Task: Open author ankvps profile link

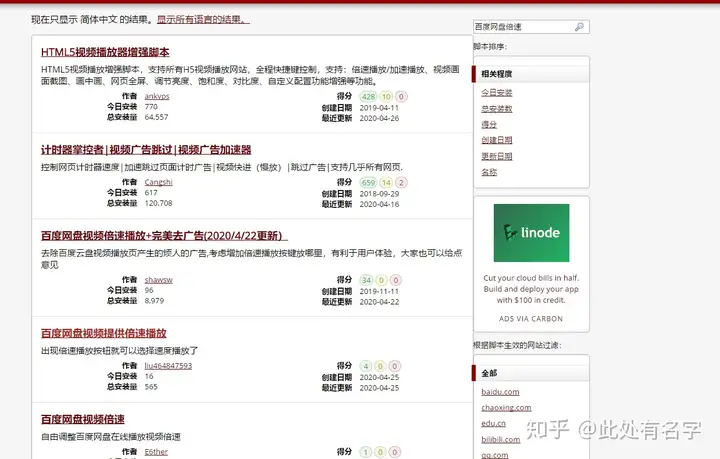Action: (x=157, y=96)
